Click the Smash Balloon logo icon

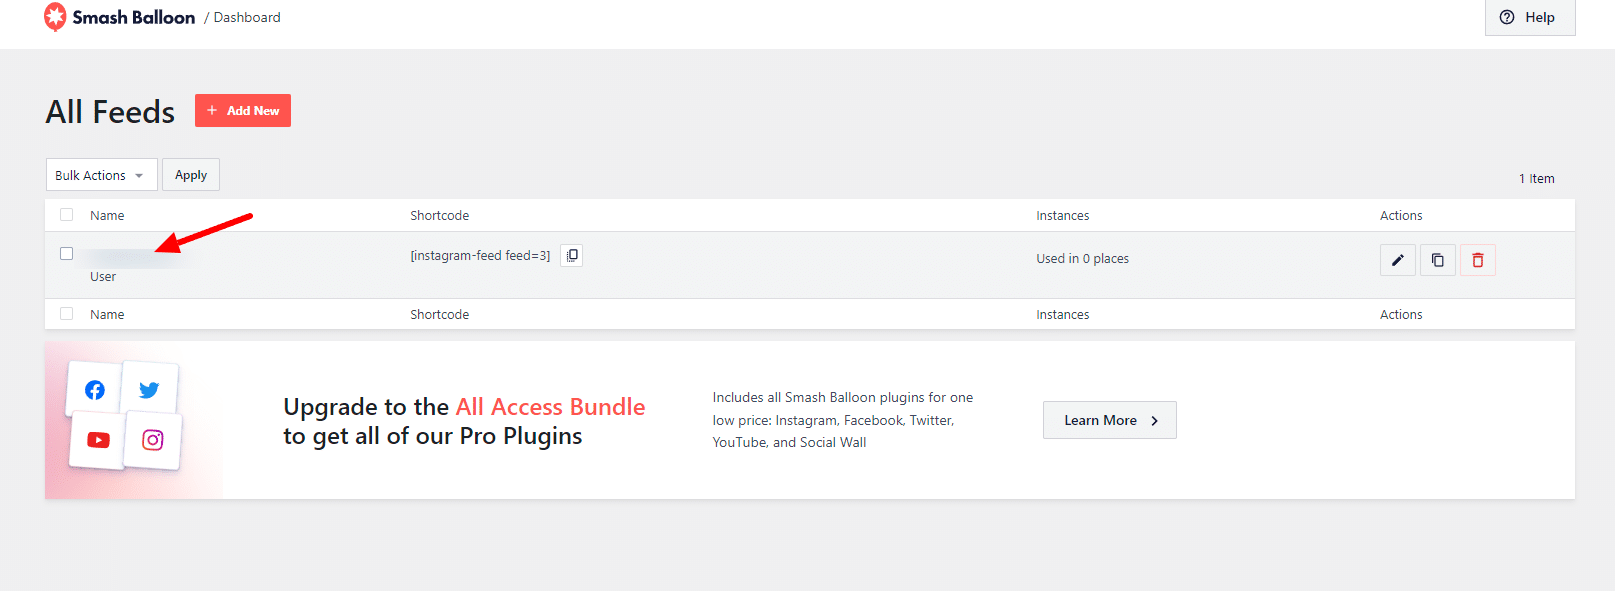(x=55, y=17)
